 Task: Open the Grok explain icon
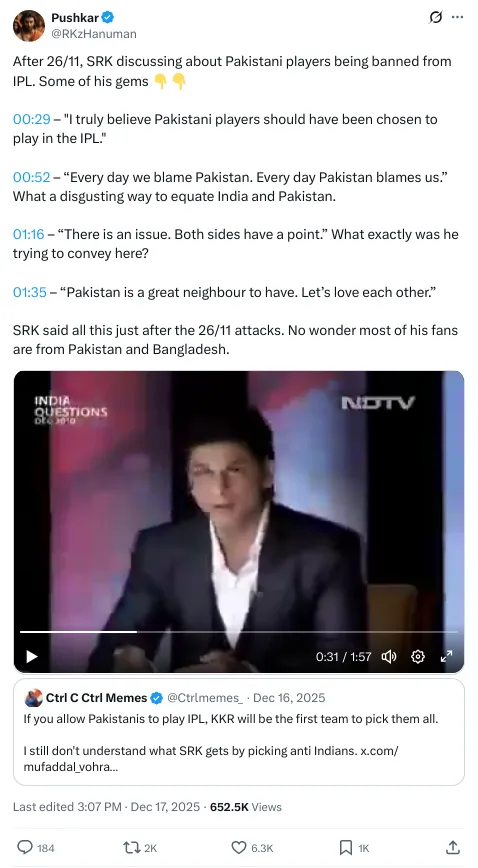(436, 18)
